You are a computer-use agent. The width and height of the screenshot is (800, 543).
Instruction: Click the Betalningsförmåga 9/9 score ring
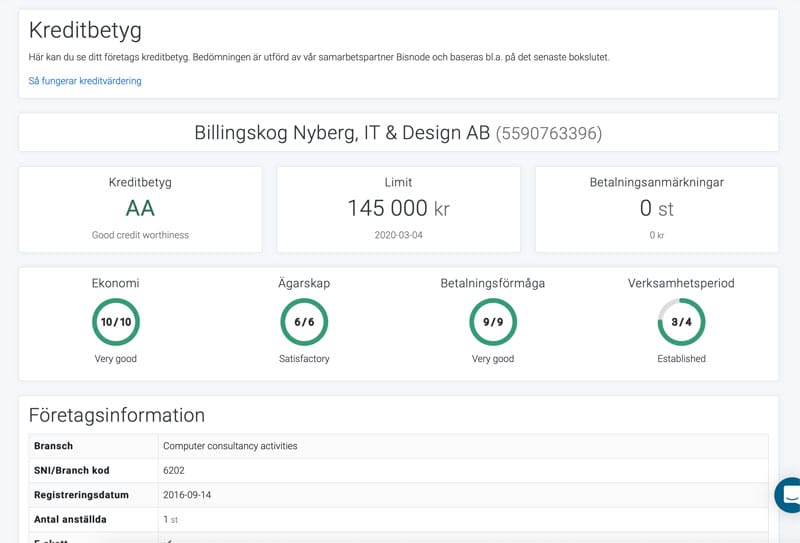coord(493,322)
